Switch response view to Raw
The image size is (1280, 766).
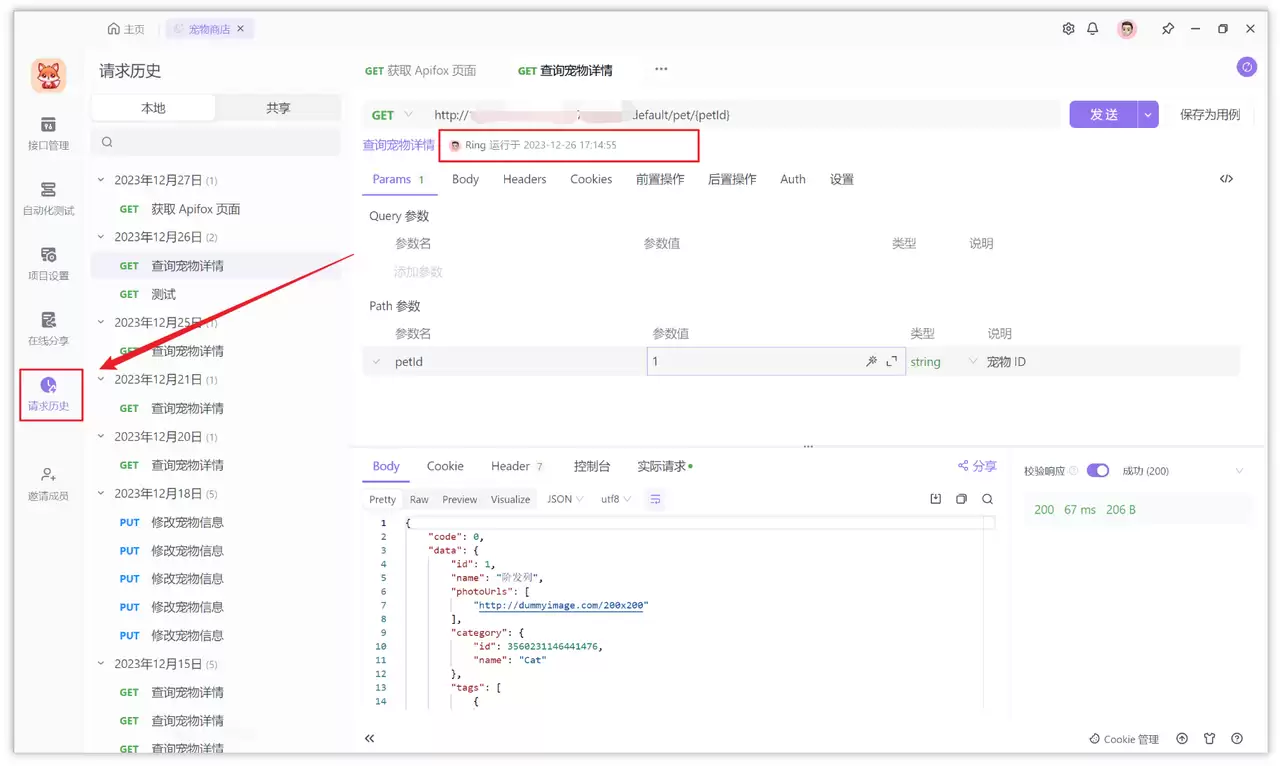pyautogui.click(x=419, y=499)
